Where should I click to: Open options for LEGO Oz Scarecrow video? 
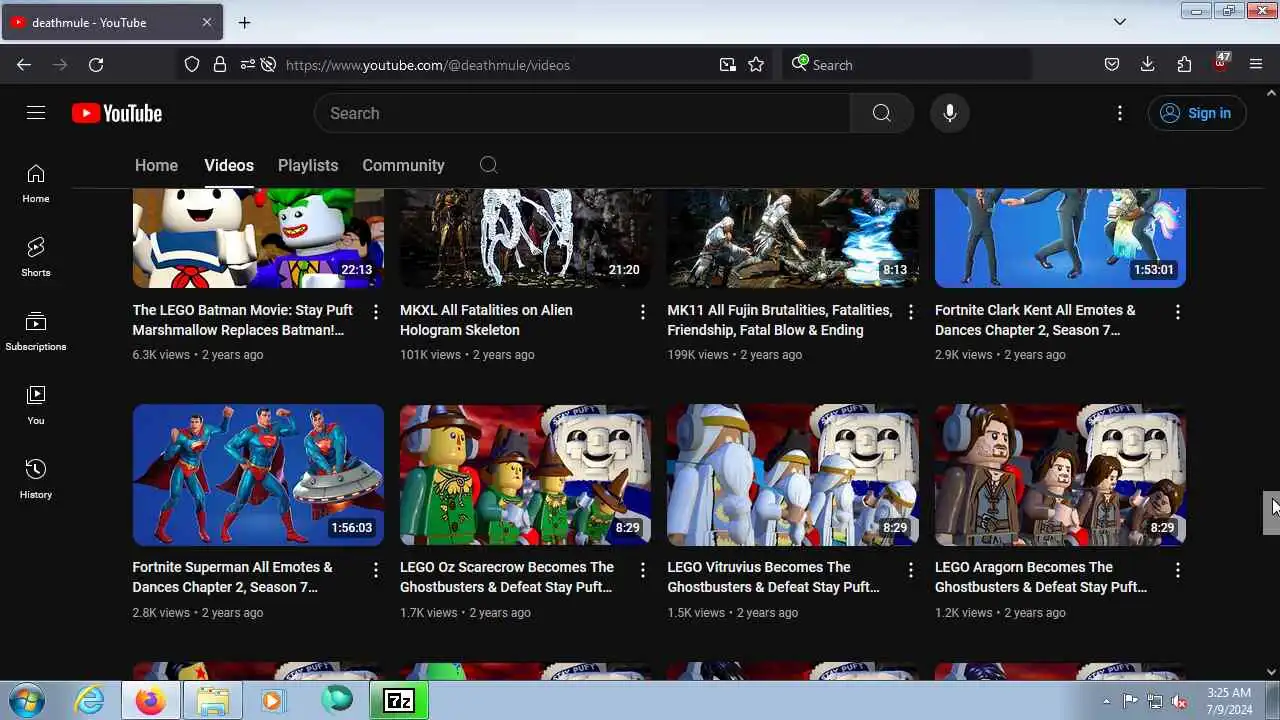(x=643, y=570)
